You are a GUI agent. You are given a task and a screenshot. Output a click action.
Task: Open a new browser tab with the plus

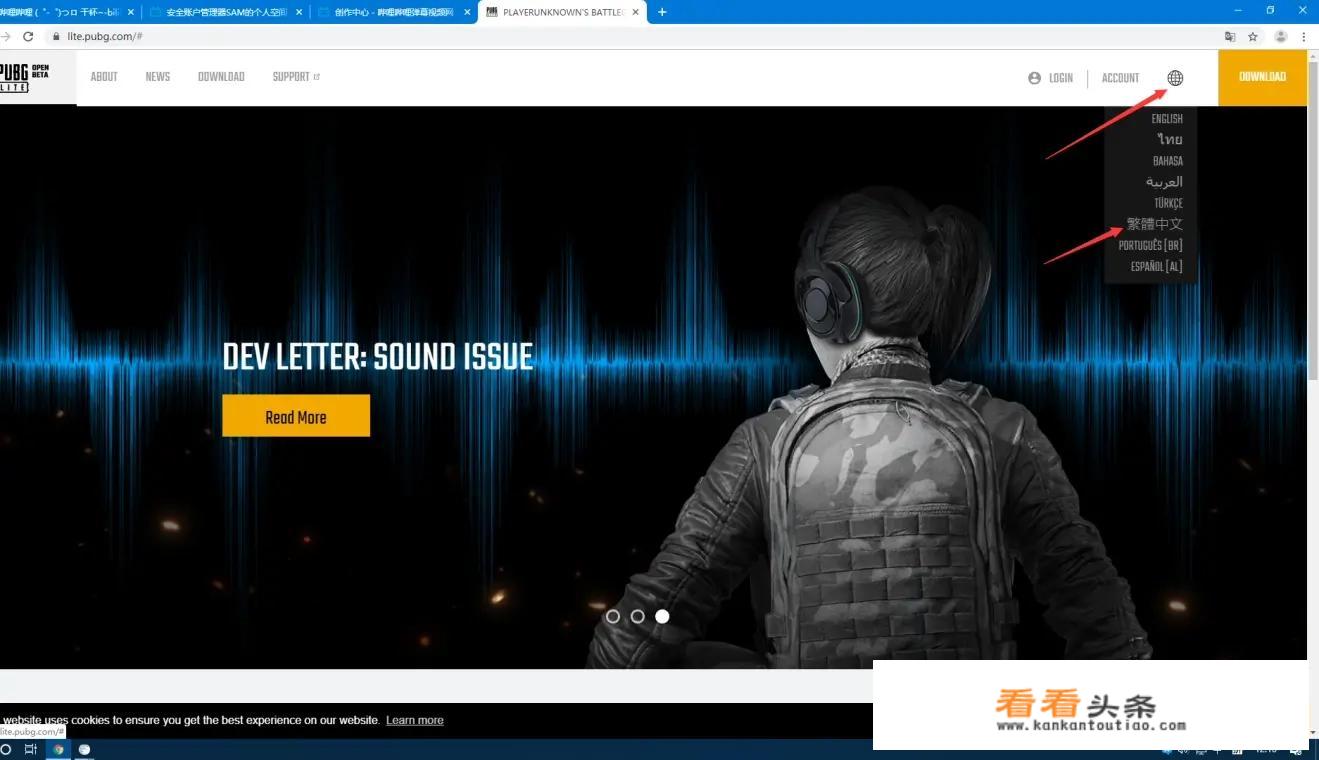click(662, 12)
